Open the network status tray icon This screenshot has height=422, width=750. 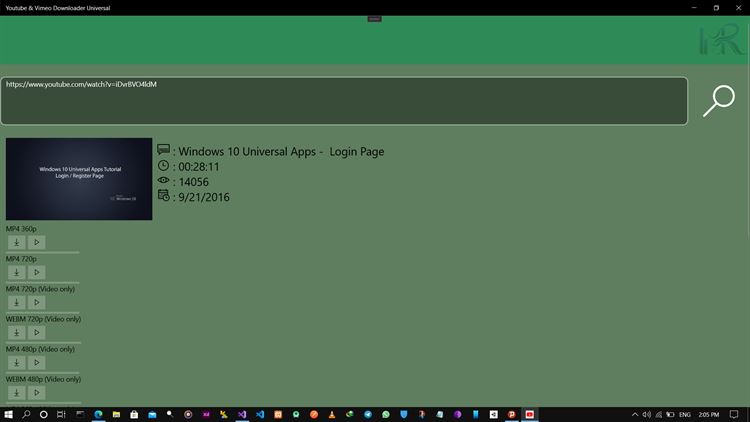click(x=659, y=414)
